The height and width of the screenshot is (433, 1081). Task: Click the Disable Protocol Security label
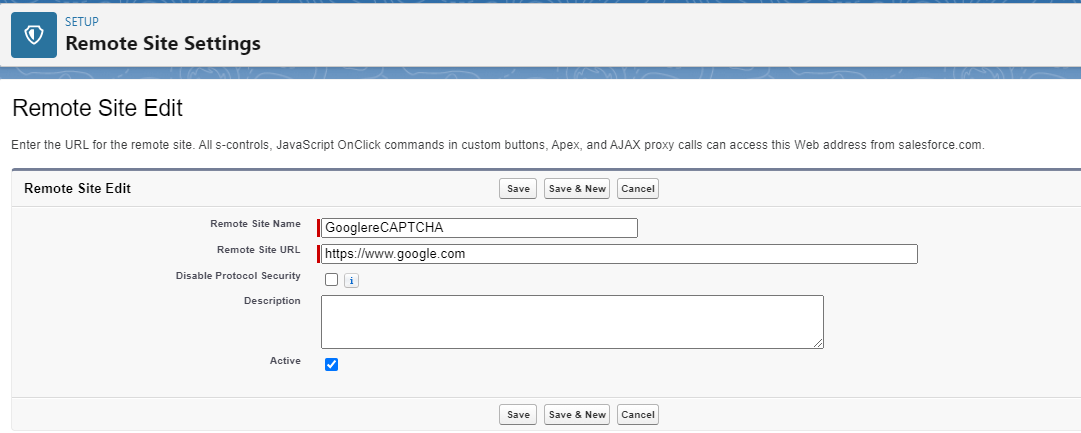coord(238,276)
